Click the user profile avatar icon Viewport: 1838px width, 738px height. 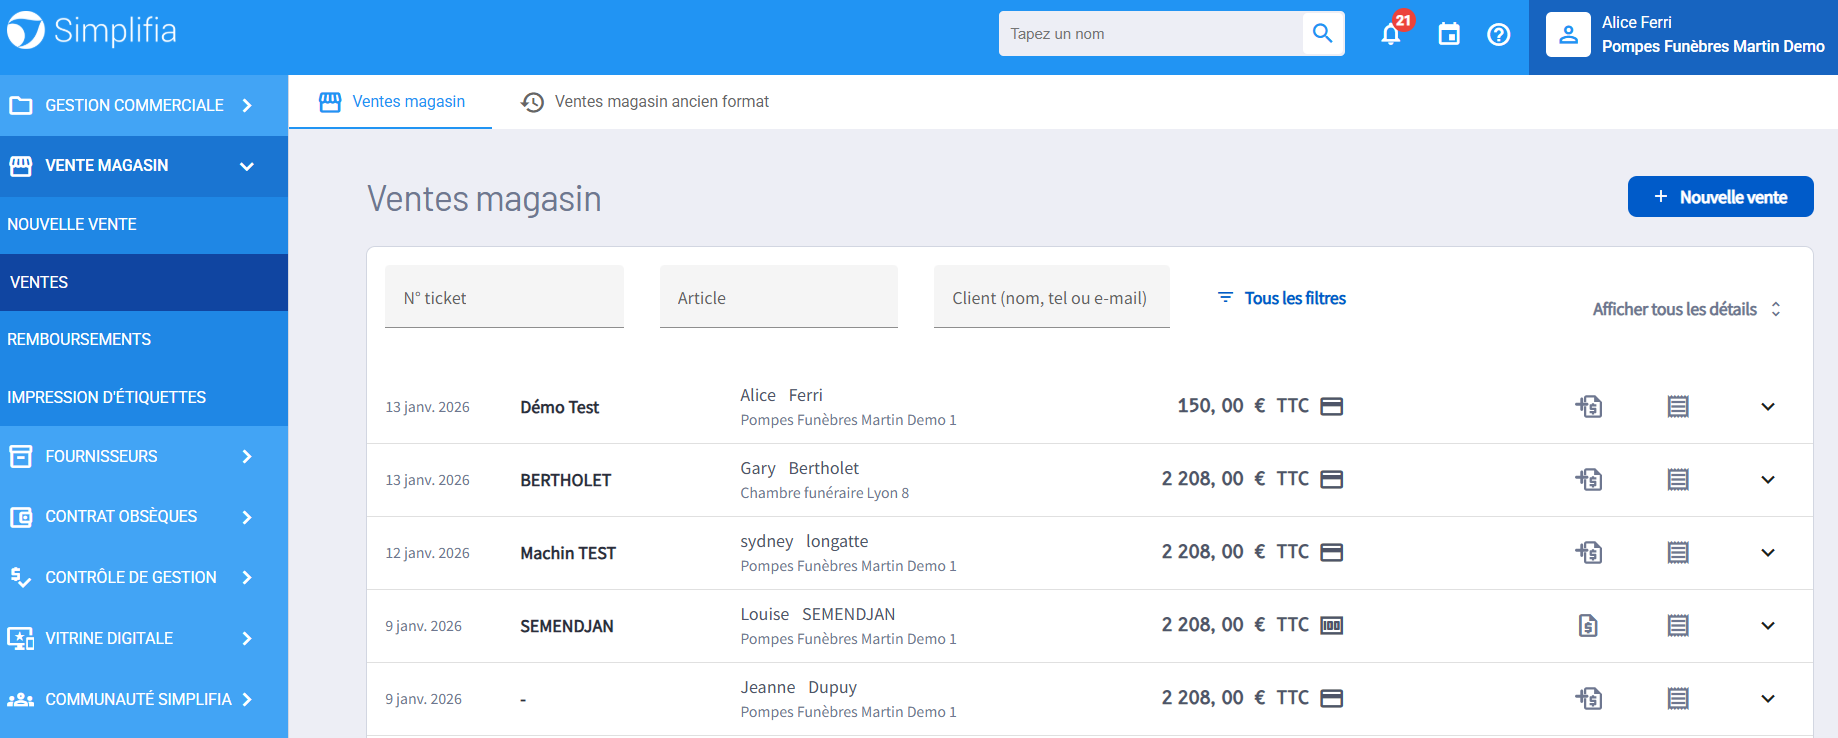(x=1567, y=35)
